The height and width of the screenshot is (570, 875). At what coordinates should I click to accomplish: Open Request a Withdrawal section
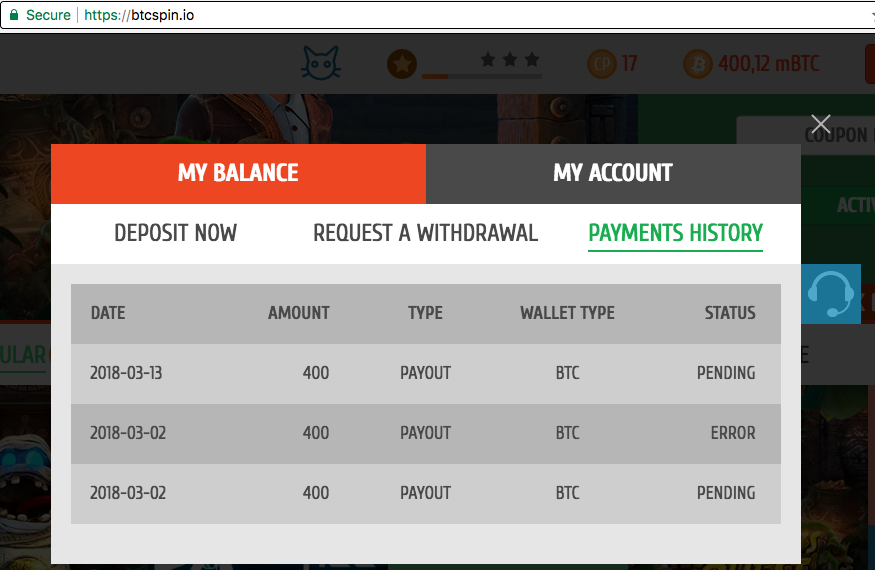pyautogui.click(x=425, y=233)
